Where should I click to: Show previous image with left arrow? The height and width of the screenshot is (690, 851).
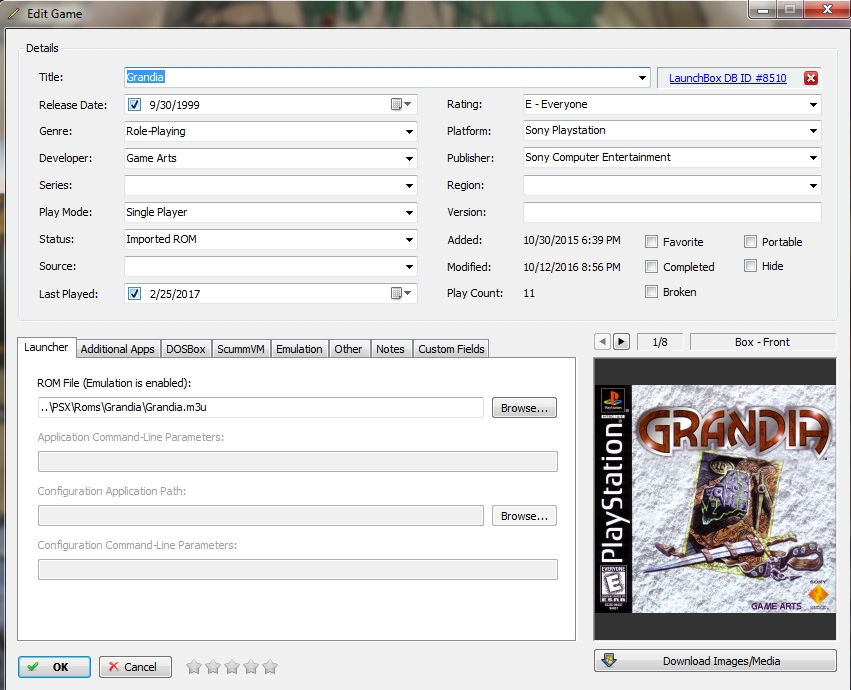point(602,341)
